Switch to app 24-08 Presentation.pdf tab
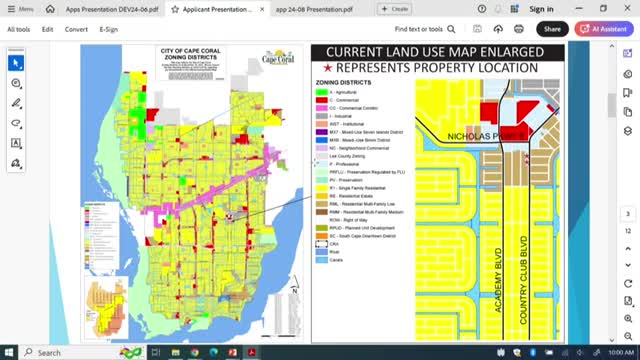The width and height of the screenshot is (640, 360). tap(314, 9)
